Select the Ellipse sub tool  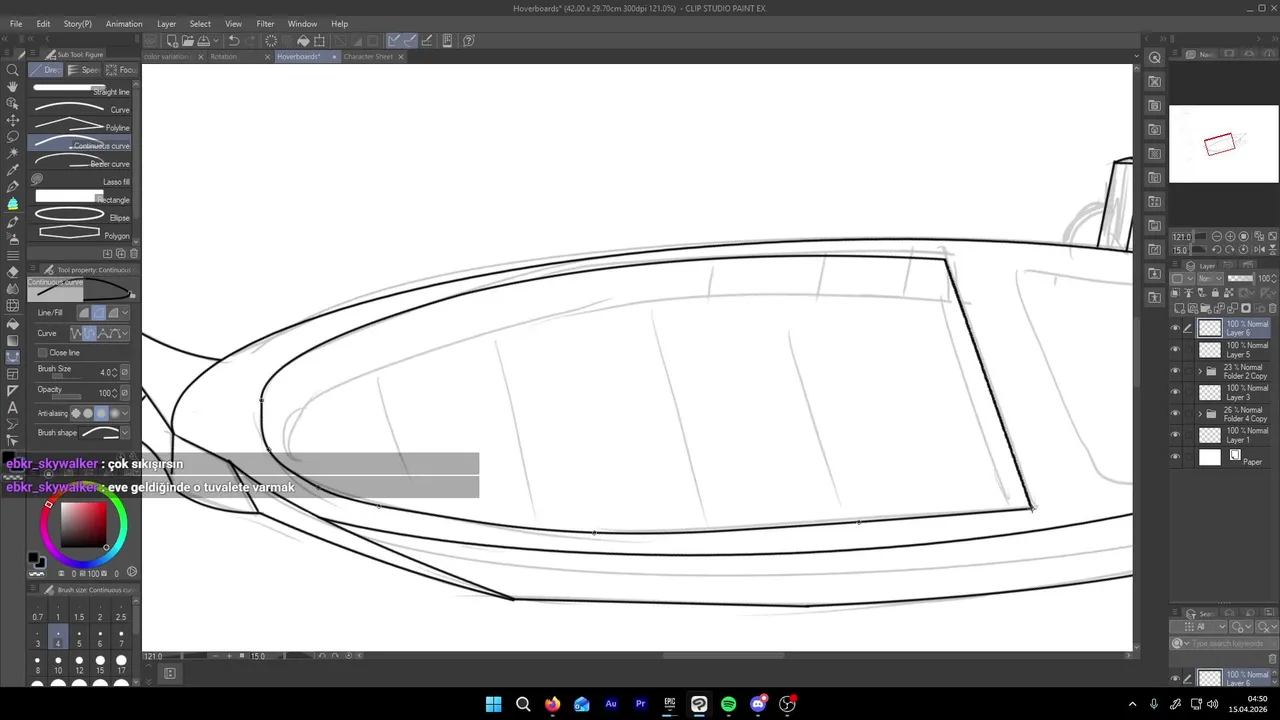(82, 216)
